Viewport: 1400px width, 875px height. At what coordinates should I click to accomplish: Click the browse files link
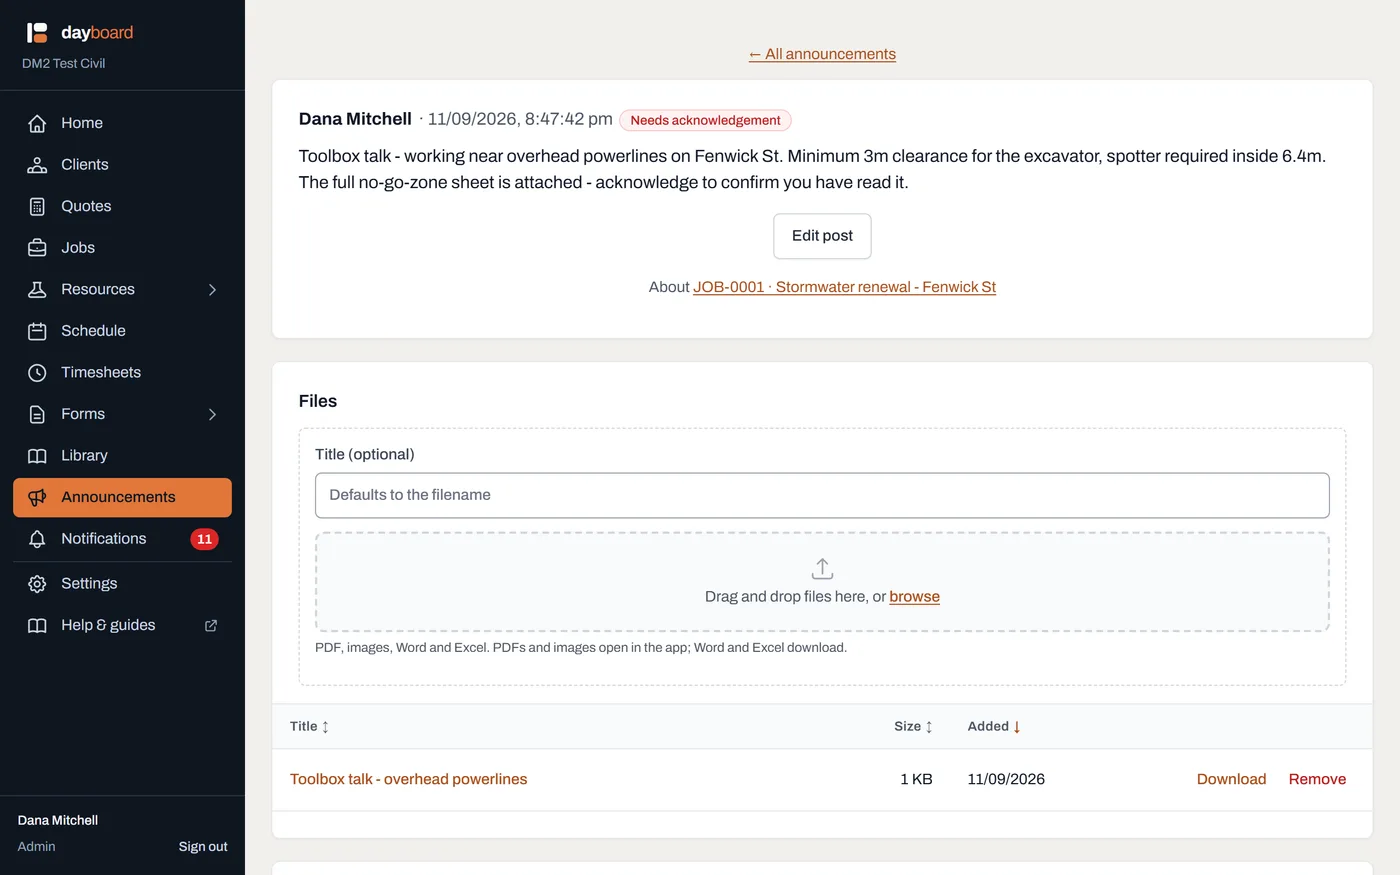coord(914,596)
